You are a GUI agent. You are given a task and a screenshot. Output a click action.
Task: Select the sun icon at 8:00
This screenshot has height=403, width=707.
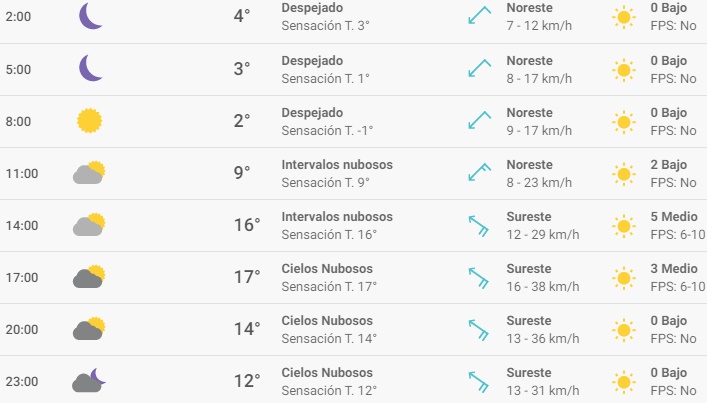tap(89, 121)
